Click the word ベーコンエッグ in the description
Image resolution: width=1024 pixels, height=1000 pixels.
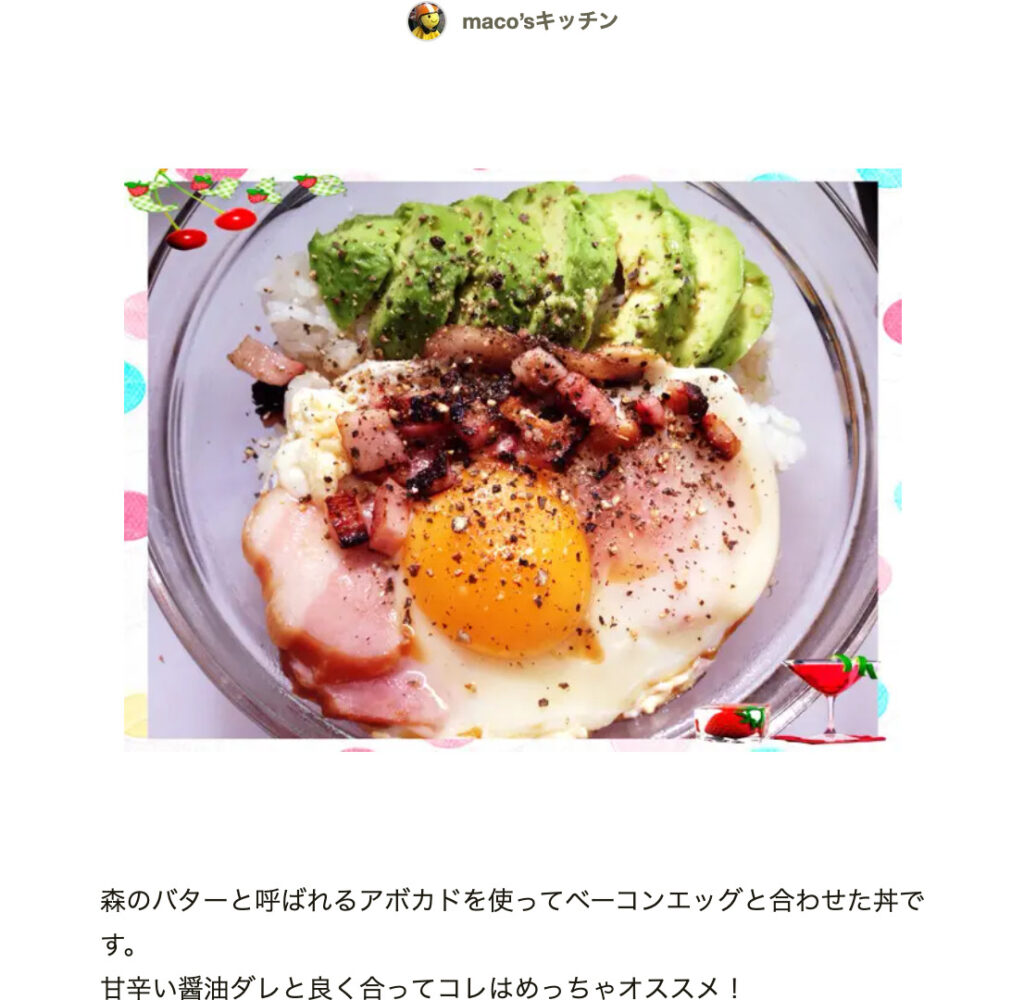pos(654,901)
